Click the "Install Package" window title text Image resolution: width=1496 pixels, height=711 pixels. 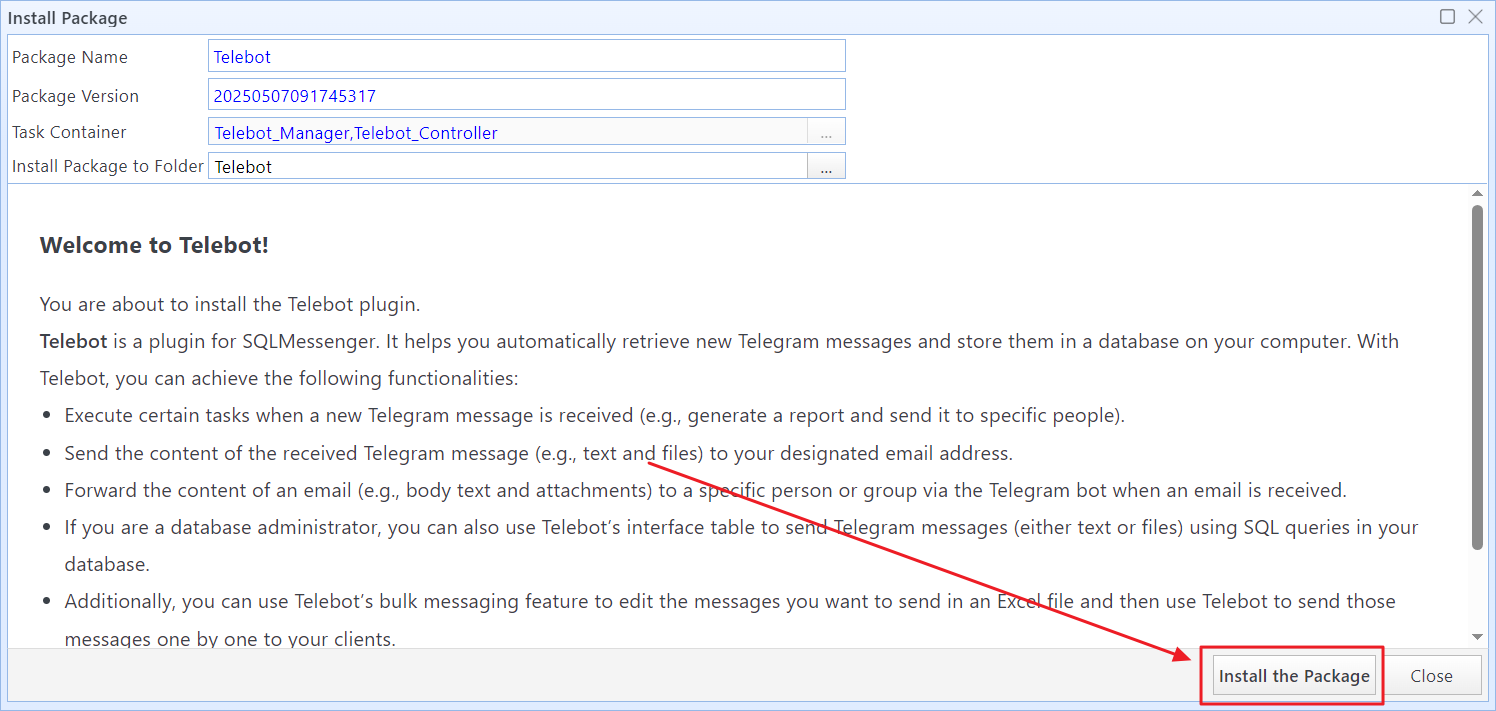pos(68,18)
